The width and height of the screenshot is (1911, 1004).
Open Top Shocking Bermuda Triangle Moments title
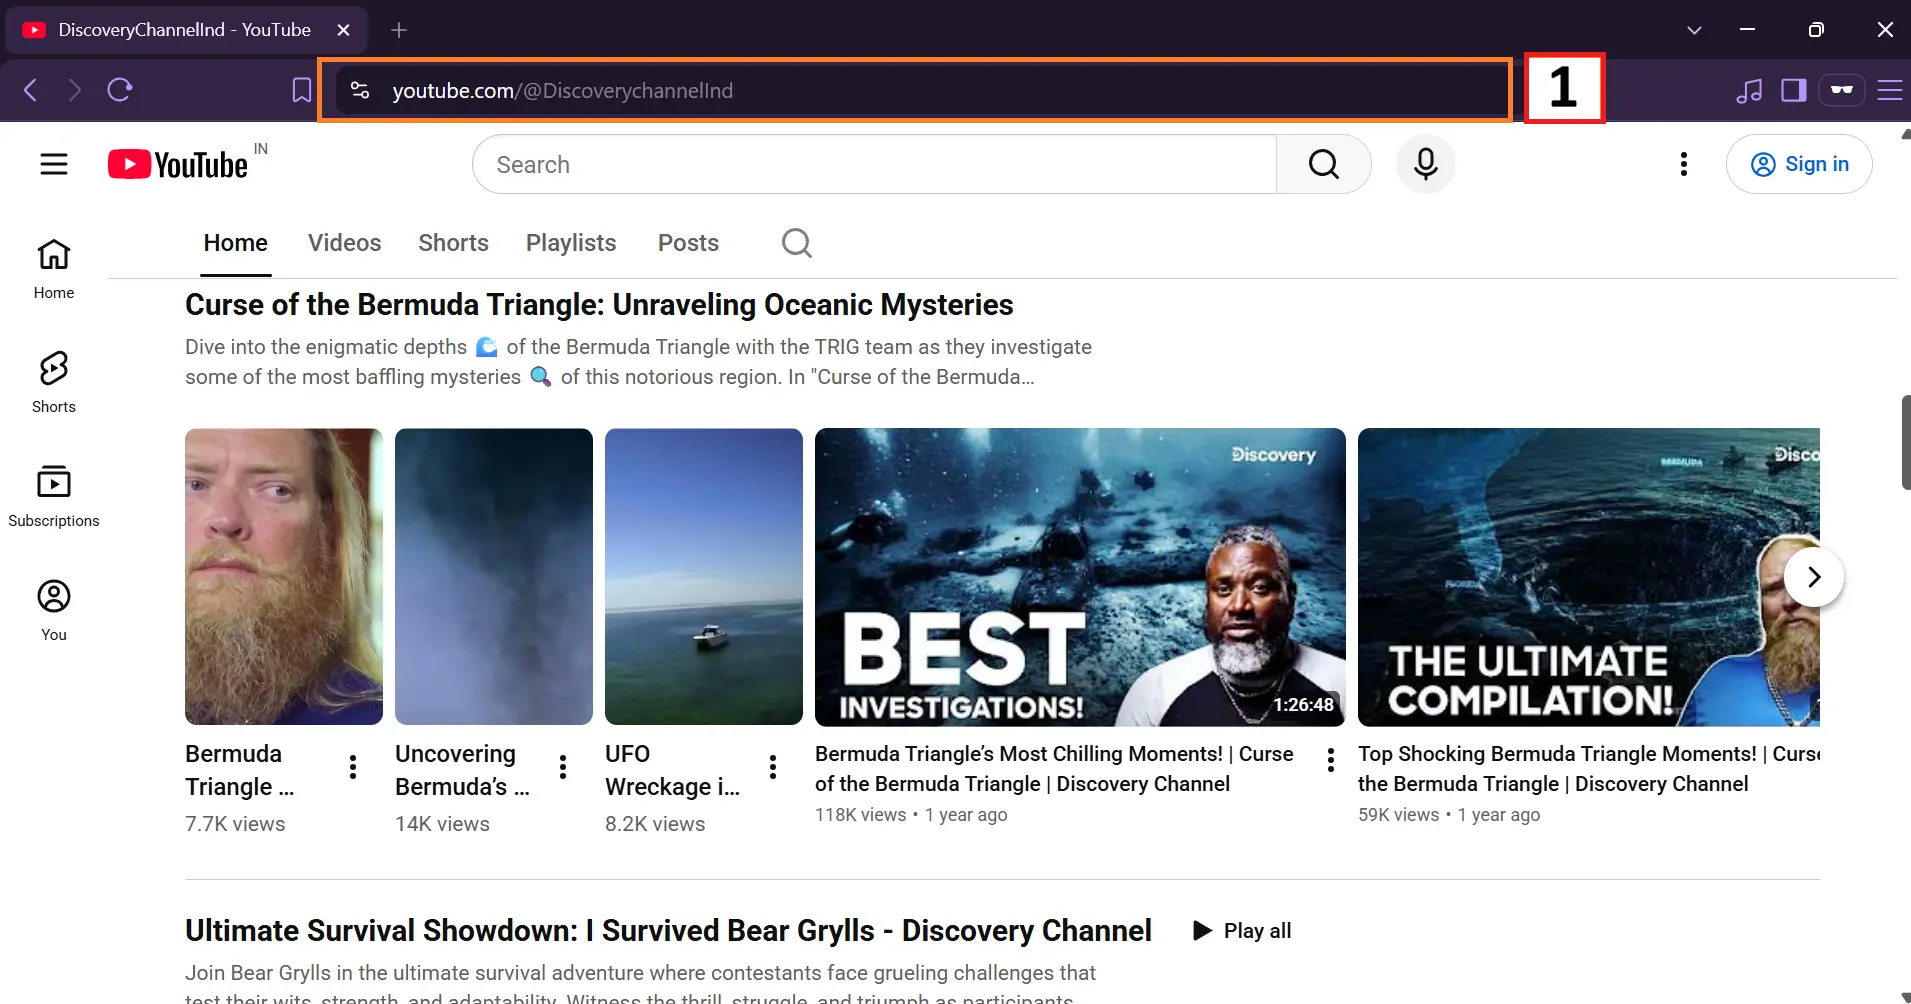1589,769
